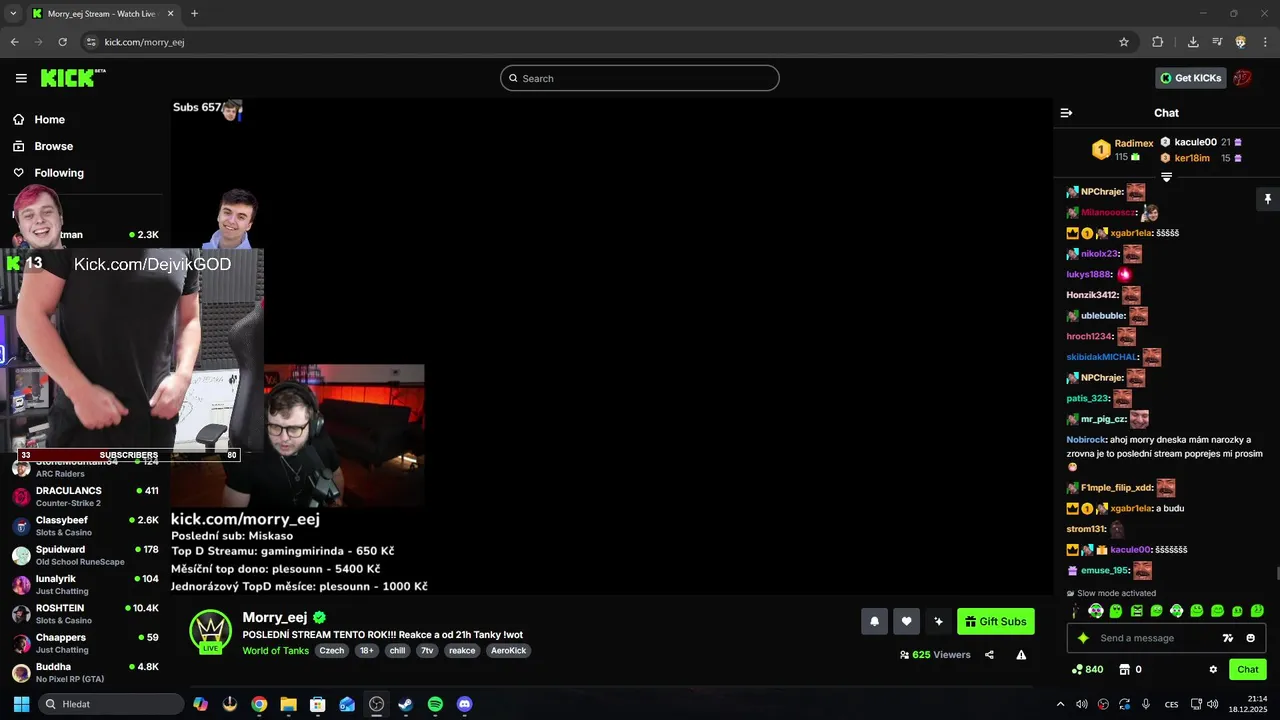The height and width of the screenshot is (720, 1280).
Task: Open the user profile avatar menu
Action: click(1243, 78)
